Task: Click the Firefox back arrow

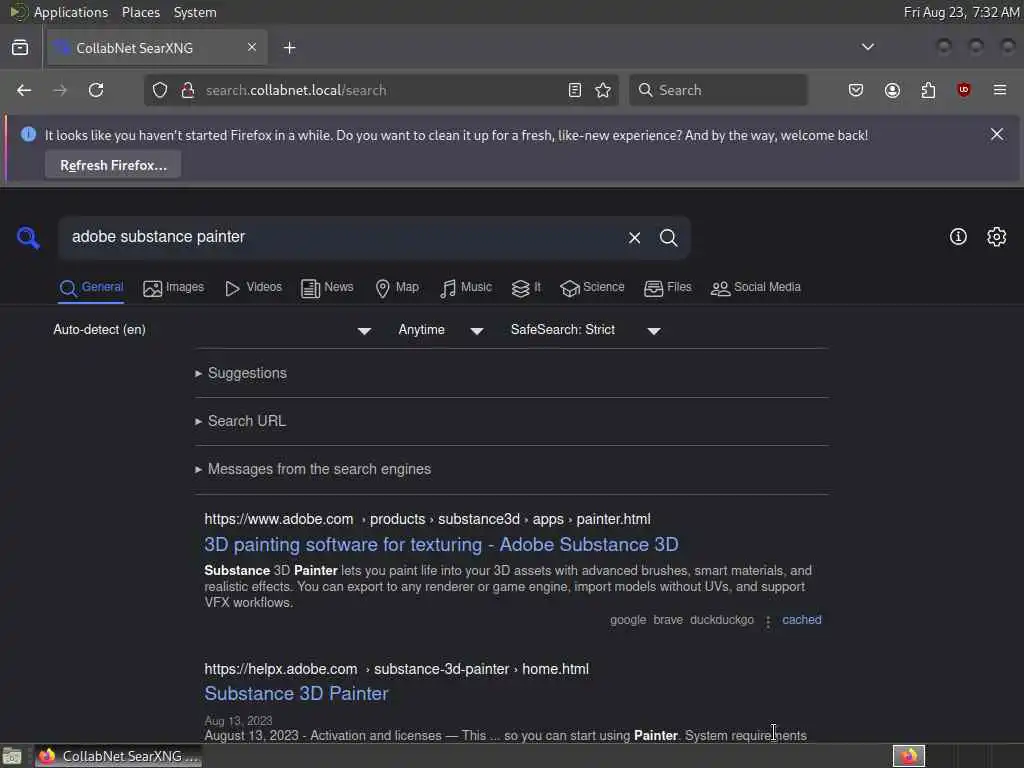Action: coord(24,90)
